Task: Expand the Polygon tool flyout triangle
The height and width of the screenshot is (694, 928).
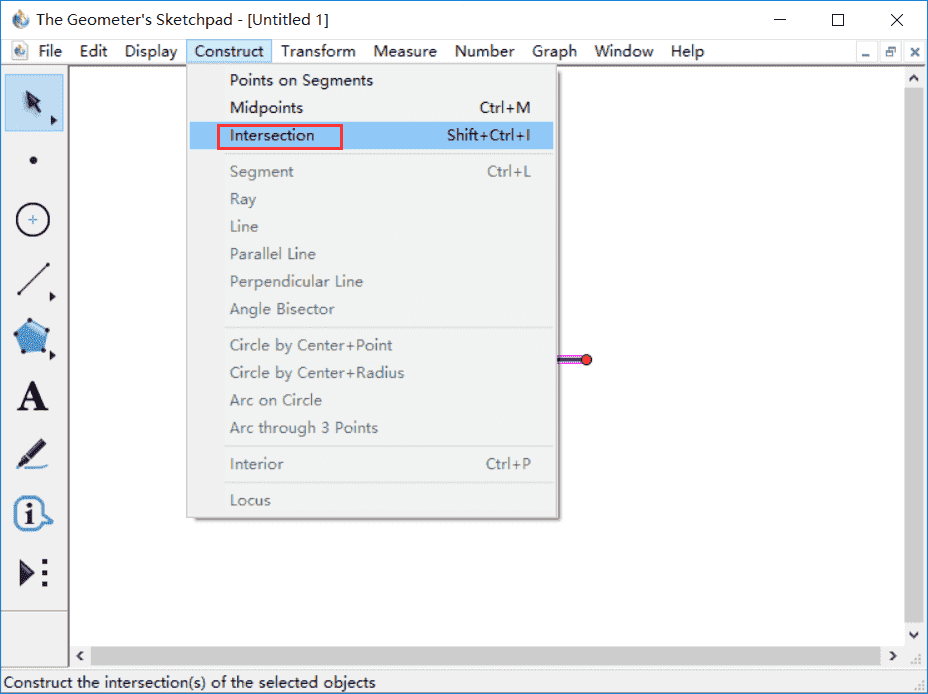Action: [53, 355]
